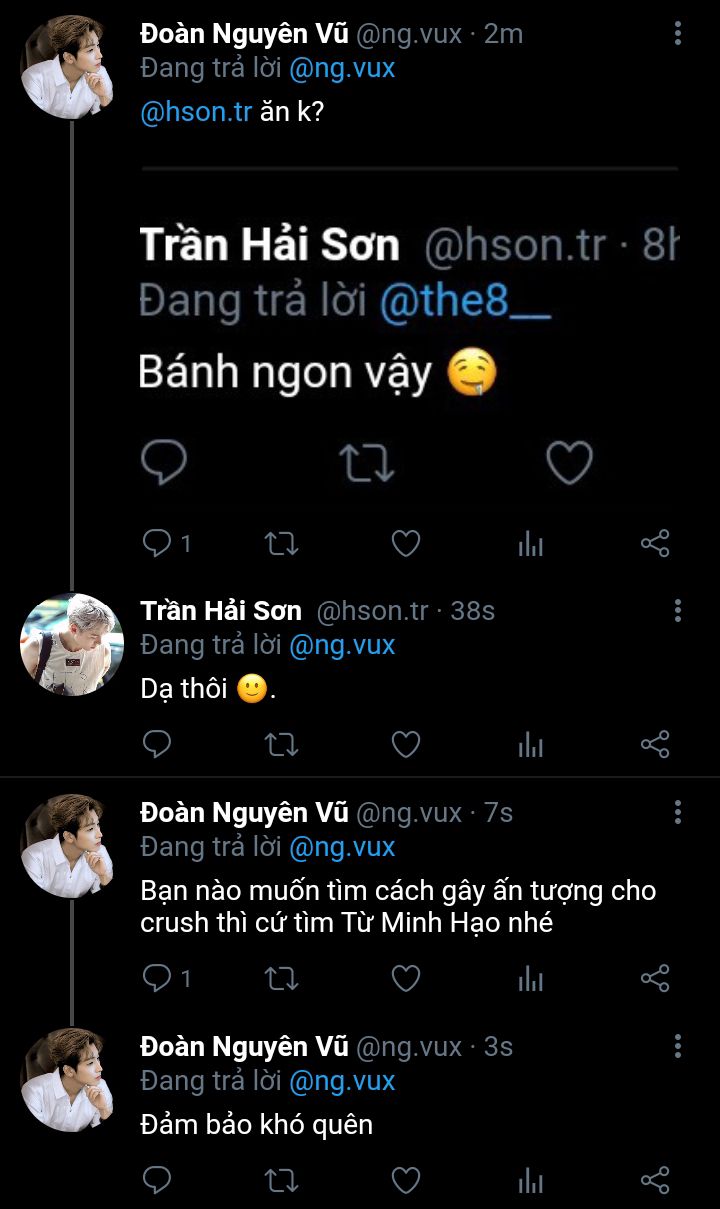This screenshot has width=720, height=1209.
Task: Like the "Dạ thôi" reply
Action: 405,744
